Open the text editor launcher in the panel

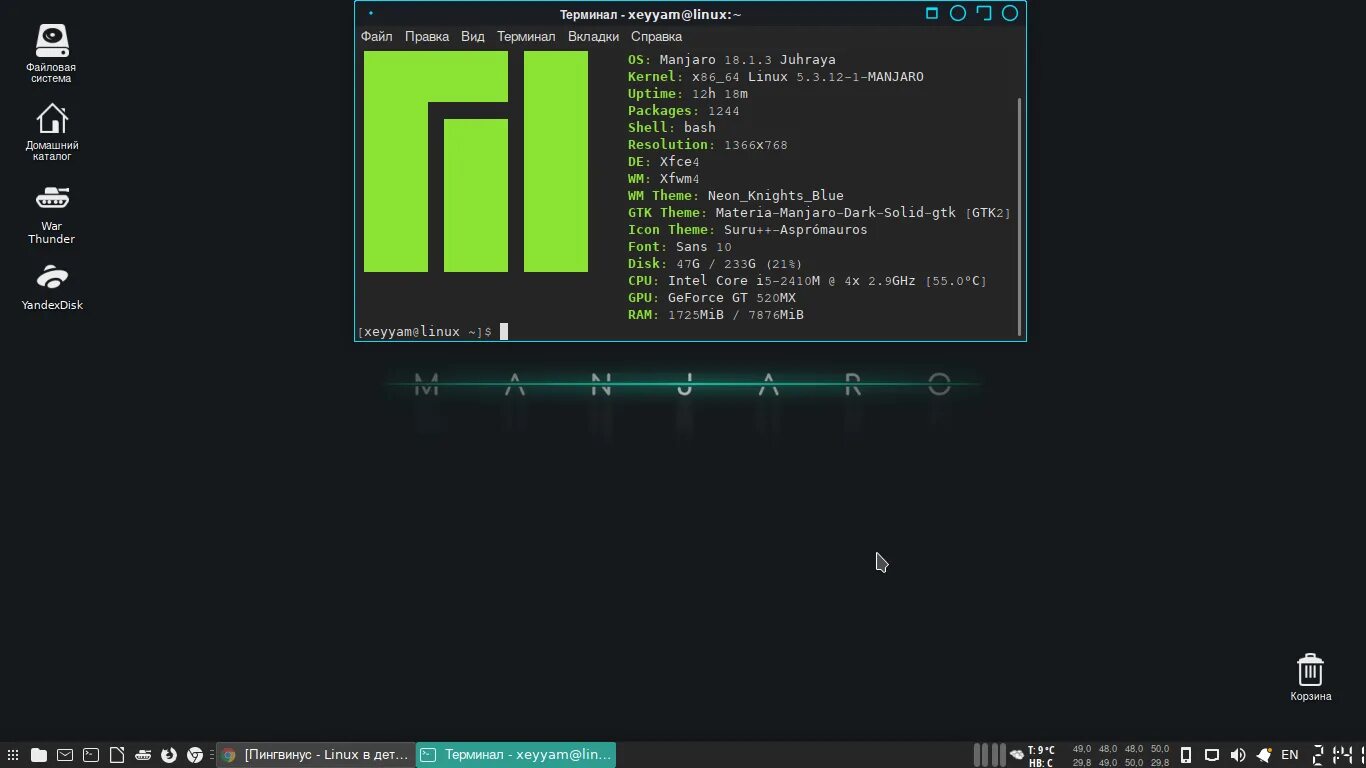(117, 755)
